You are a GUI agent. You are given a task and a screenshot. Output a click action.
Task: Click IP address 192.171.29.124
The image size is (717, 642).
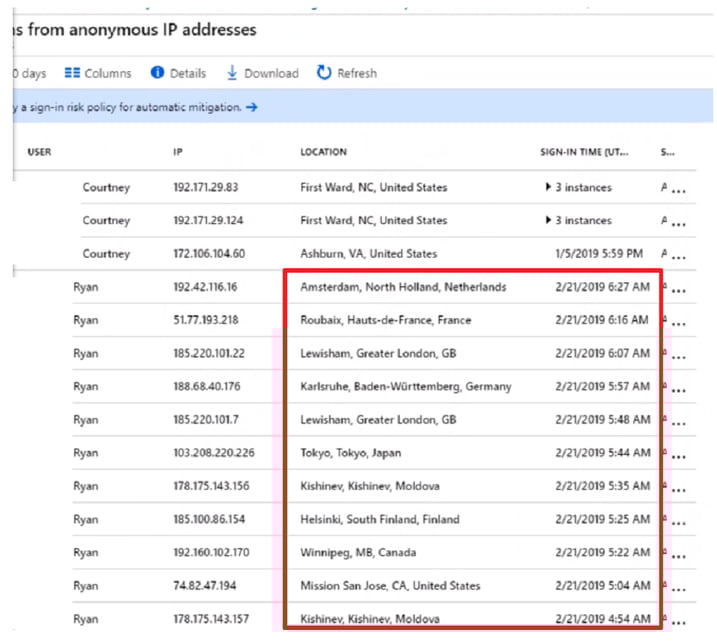click(x=208, y=220)
